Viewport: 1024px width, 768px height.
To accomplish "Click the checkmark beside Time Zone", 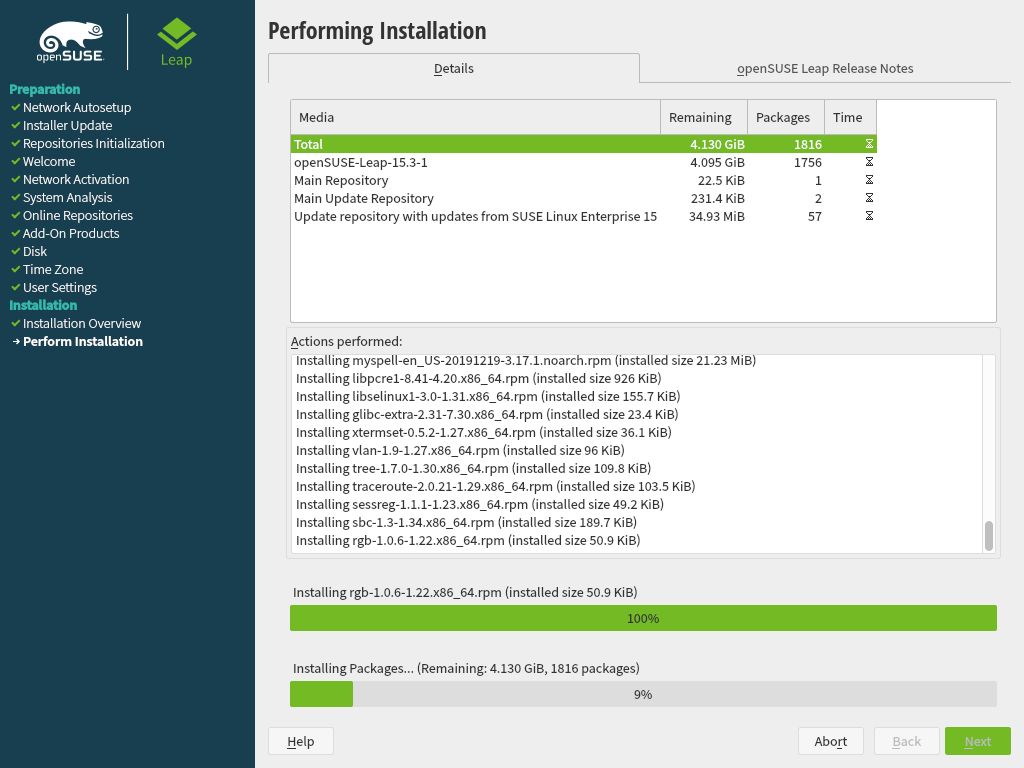I will click(16, 269).
